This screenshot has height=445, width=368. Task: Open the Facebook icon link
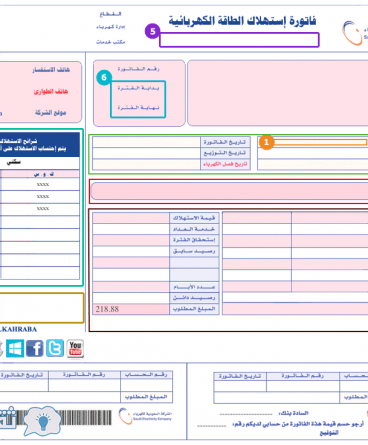click(x=35, y=348)
